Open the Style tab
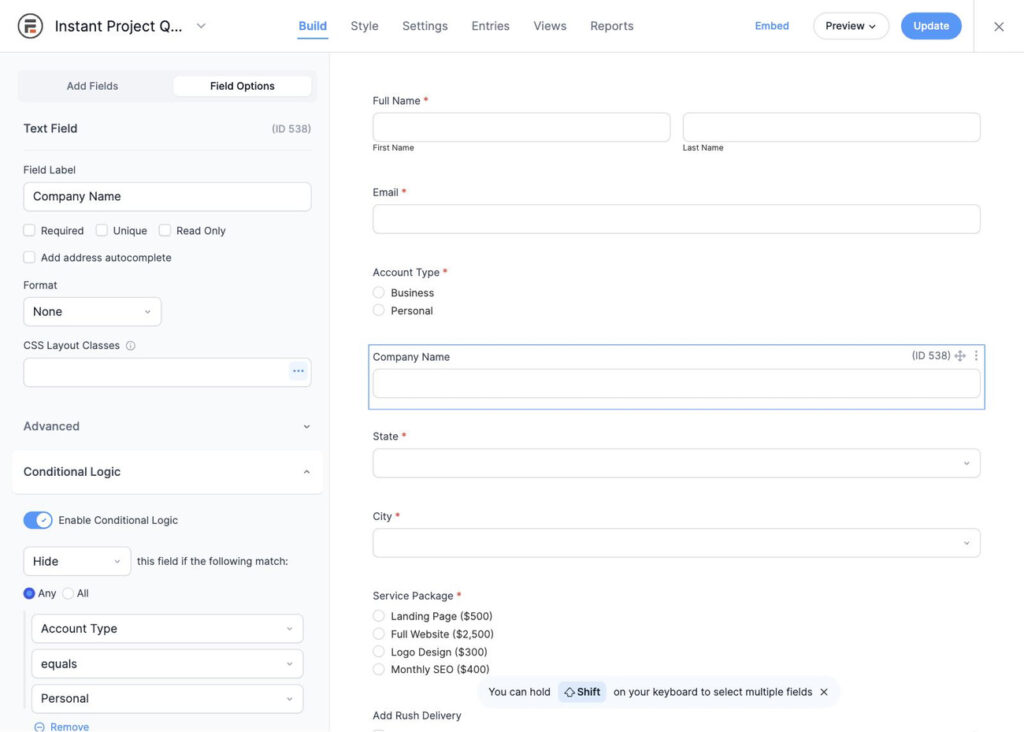This screenshot has height=732, width=1024. pyautogui.click(x=364, y=26)
